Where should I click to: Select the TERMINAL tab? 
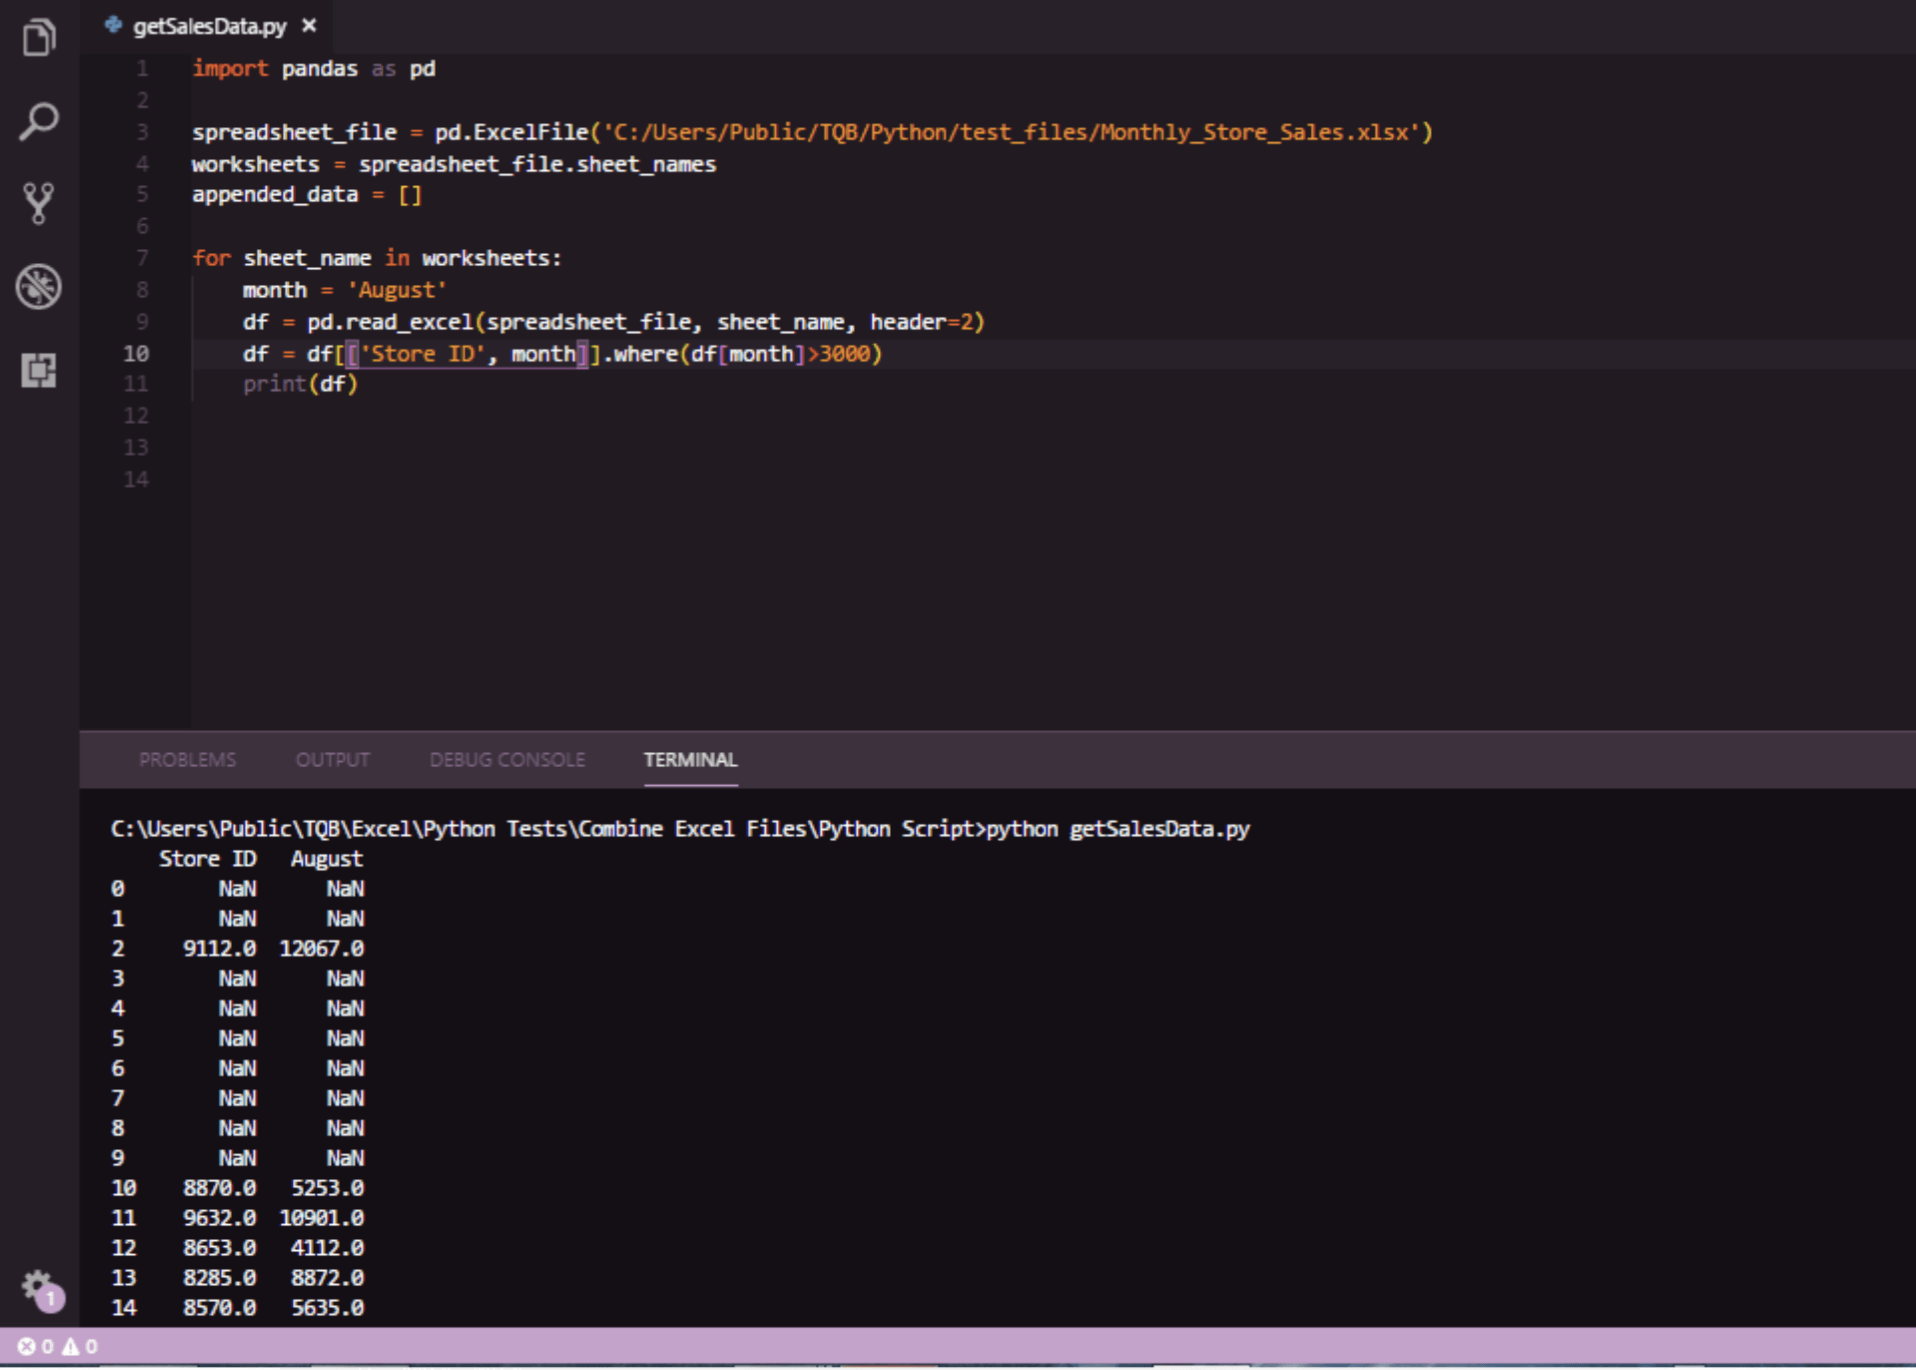click(x=690, y=760)
